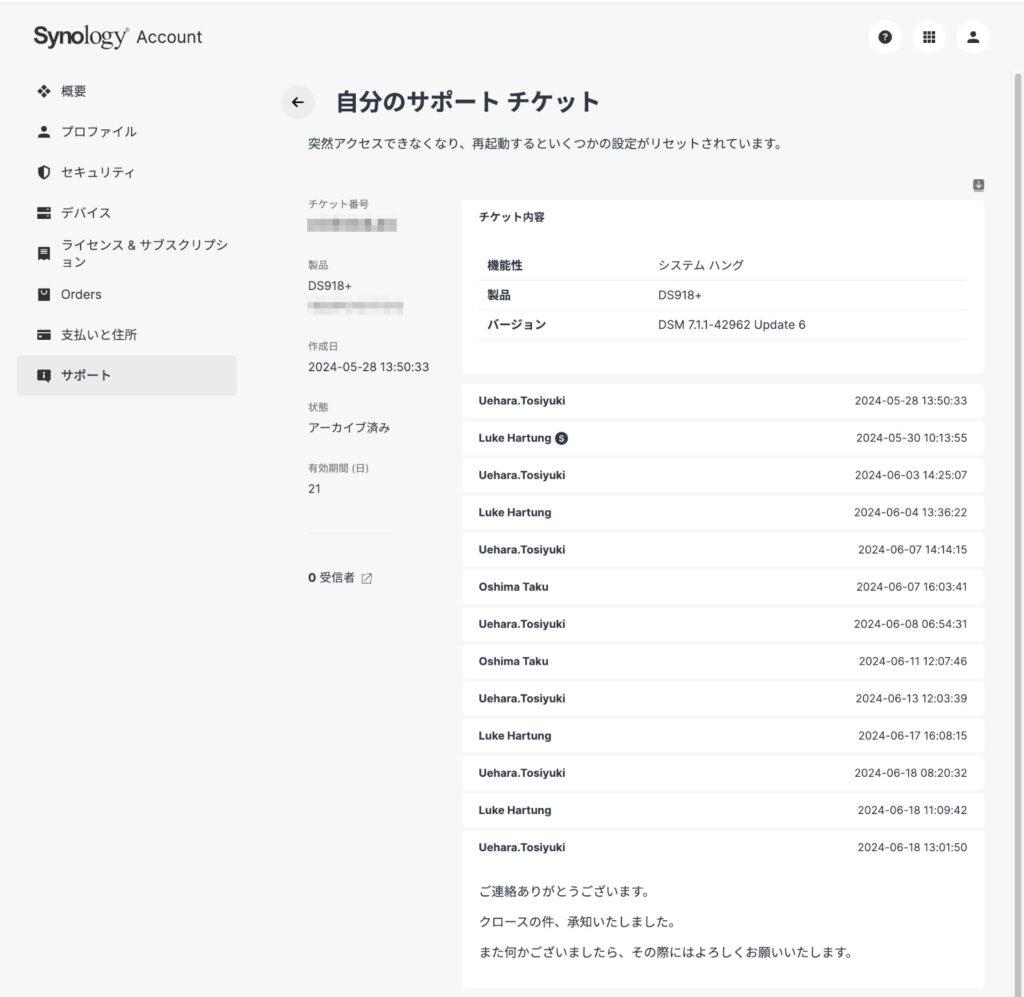Expand Luke Hartung message from 2024-06-17 16:08:15
Image resolution: width=1024 pixels, height=997 pixels.
pyautogui.click(x=722, y=736)
